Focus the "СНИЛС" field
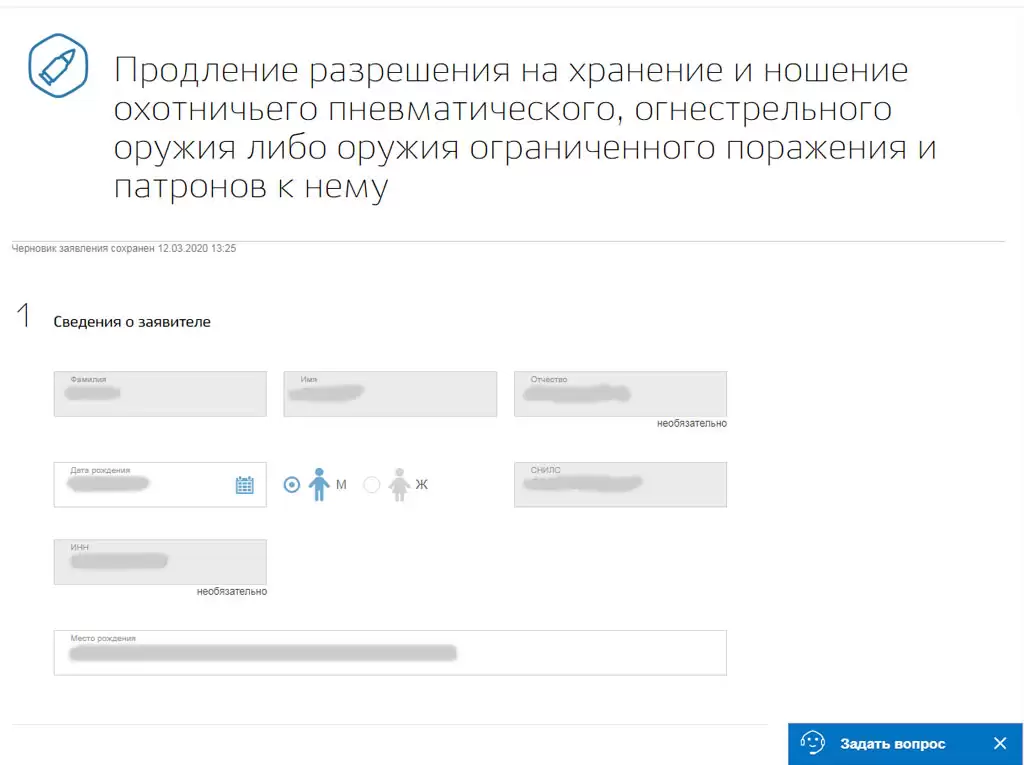This screenshot has width=1024, height=765. 620,485
